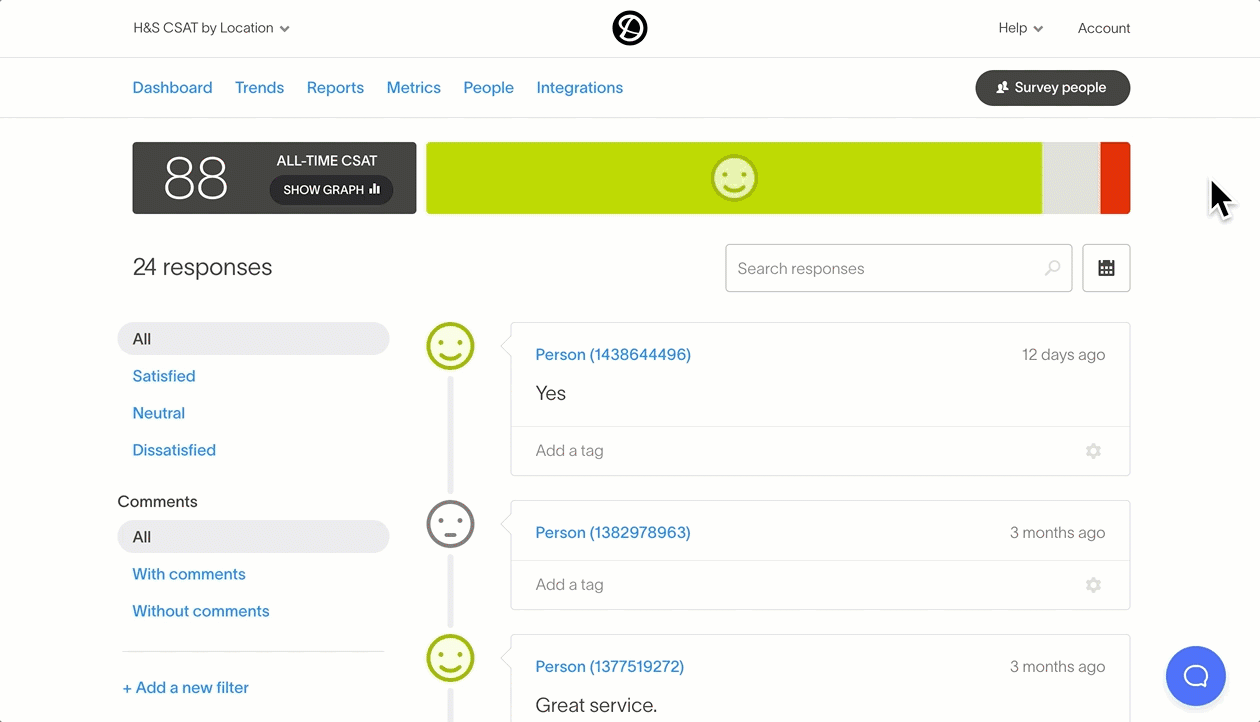Click the 3 months ago timestamp for Person (1377519272)
1260x722 pixels.
tap(1058, 667)
